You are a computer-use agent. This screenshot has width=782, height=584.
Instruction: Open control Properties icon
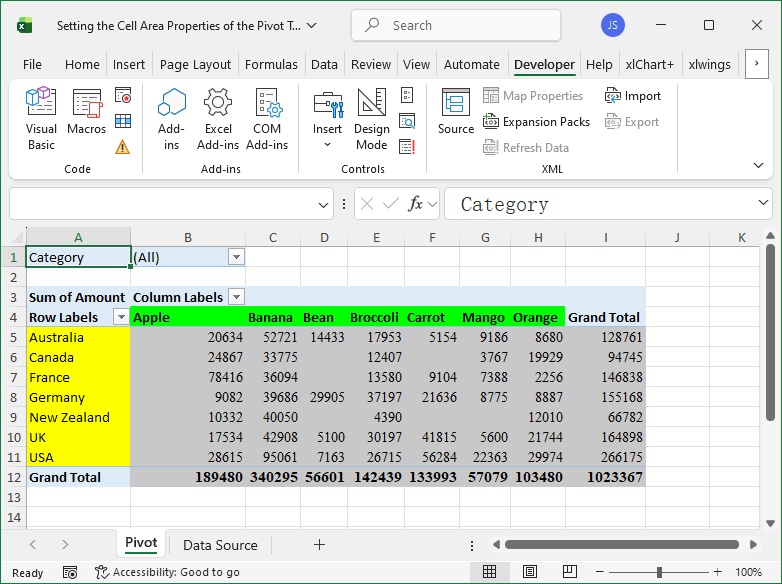(x=407, y=95)
